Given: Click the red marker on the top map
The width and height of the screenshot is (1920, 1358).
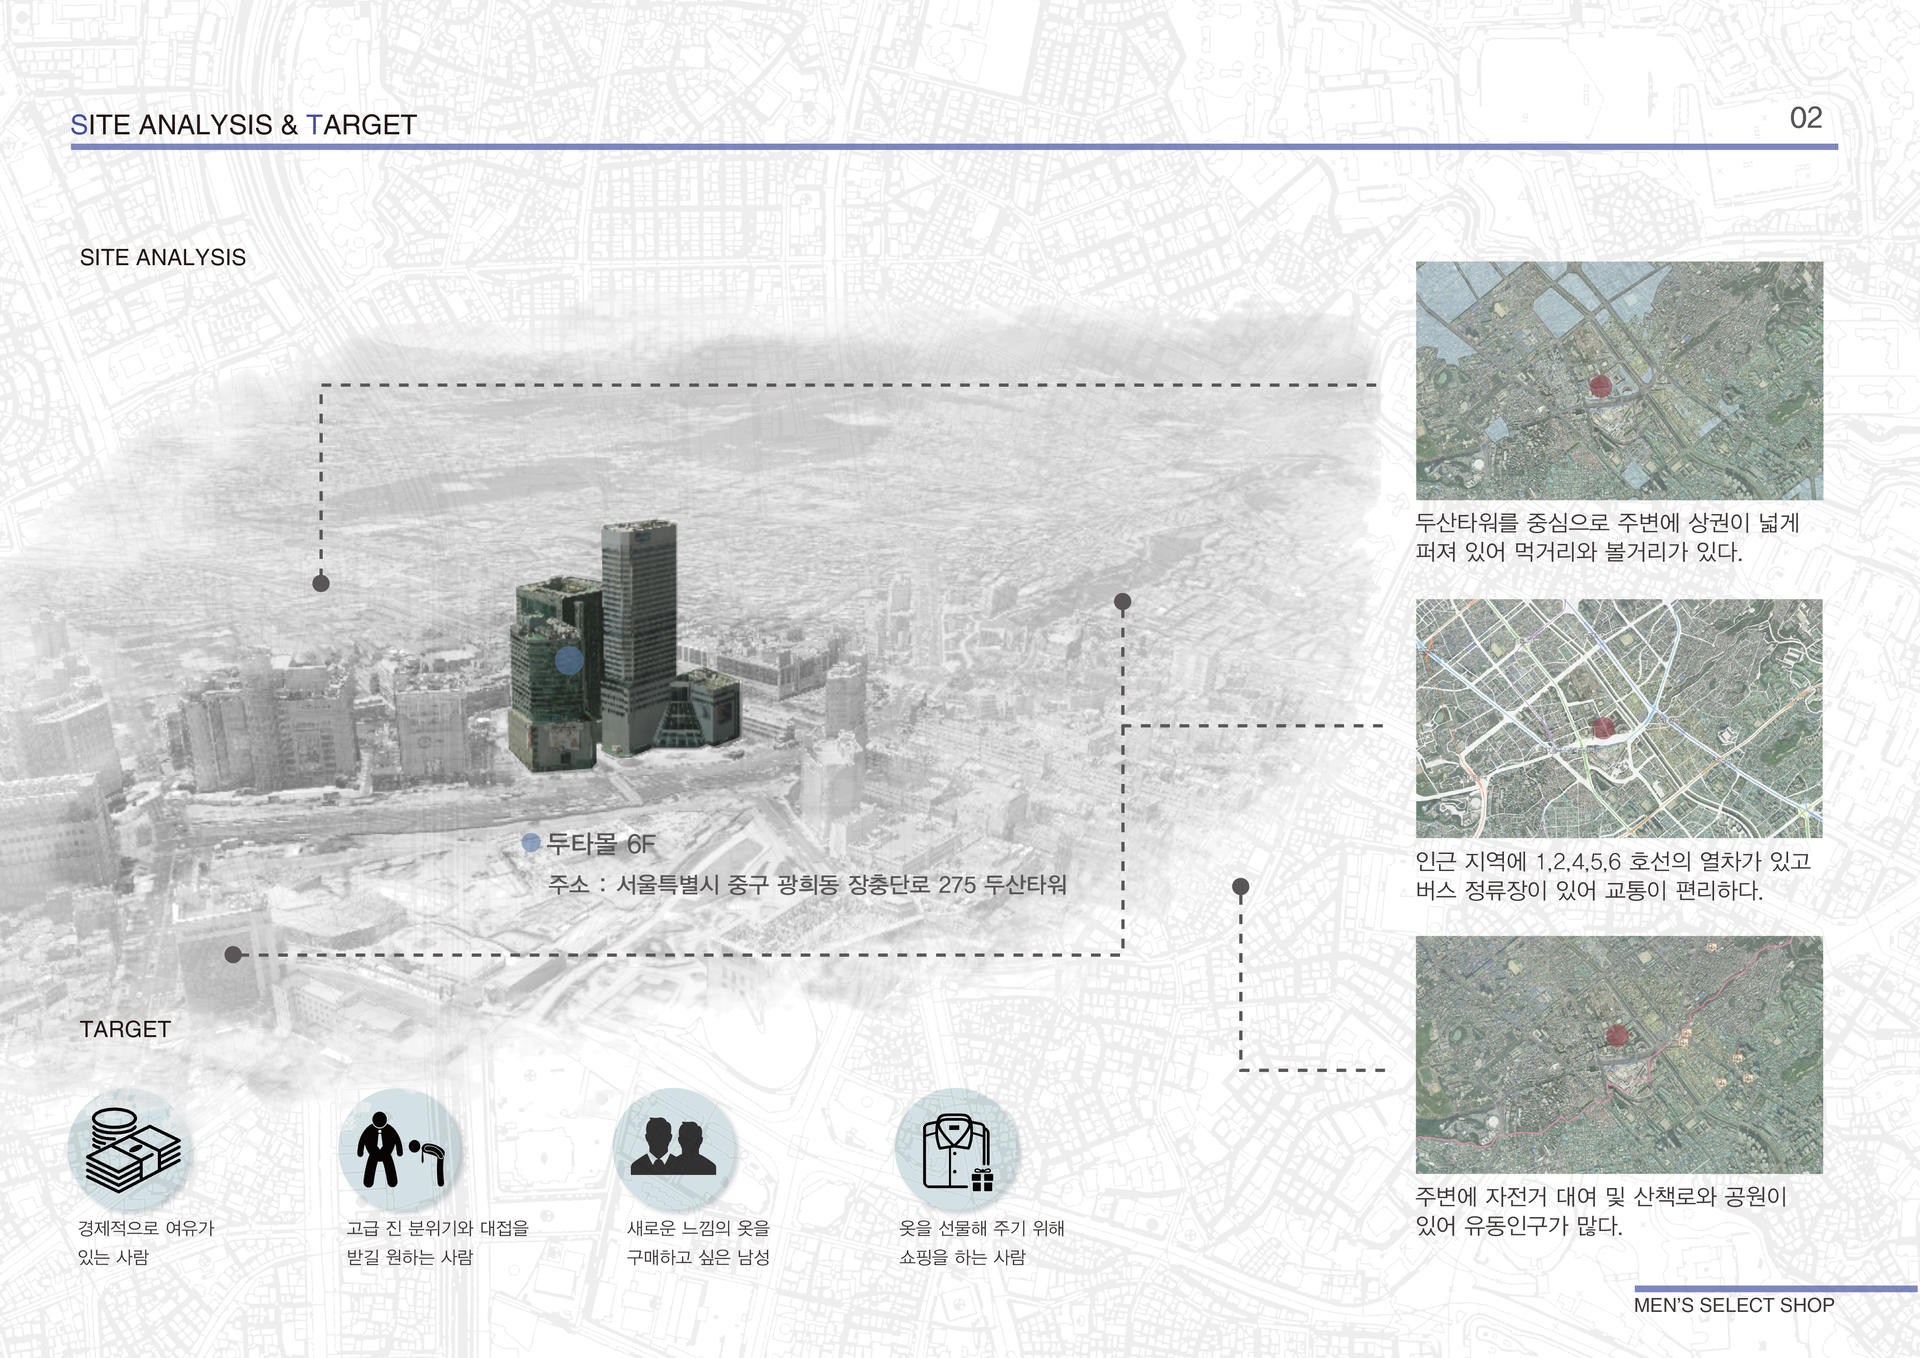Looking at the screenshot, I should (x=1601, y=386).
